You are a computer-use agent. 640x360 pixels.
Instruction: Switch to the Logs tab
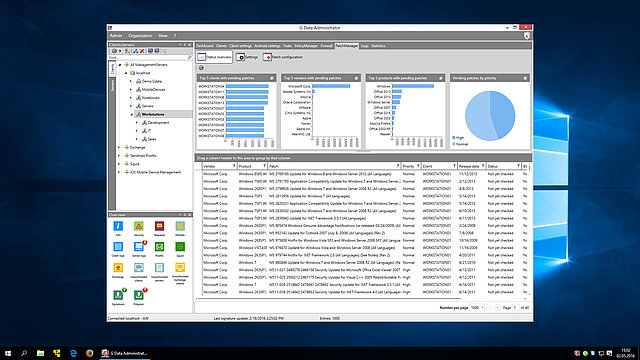[364, 46]
